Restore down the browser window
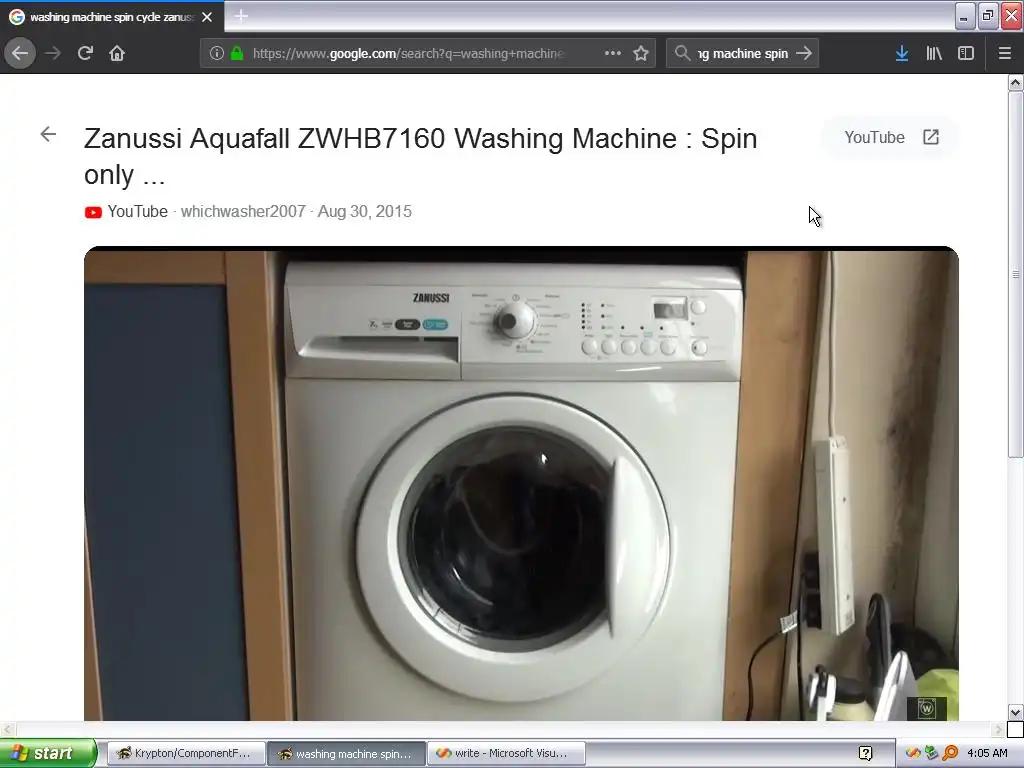 [x=988, y=16]
